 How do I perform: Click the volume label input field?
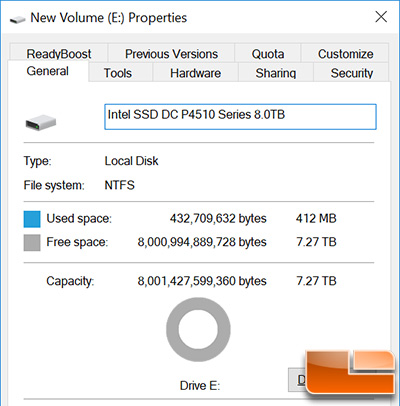tap(240, 117)
